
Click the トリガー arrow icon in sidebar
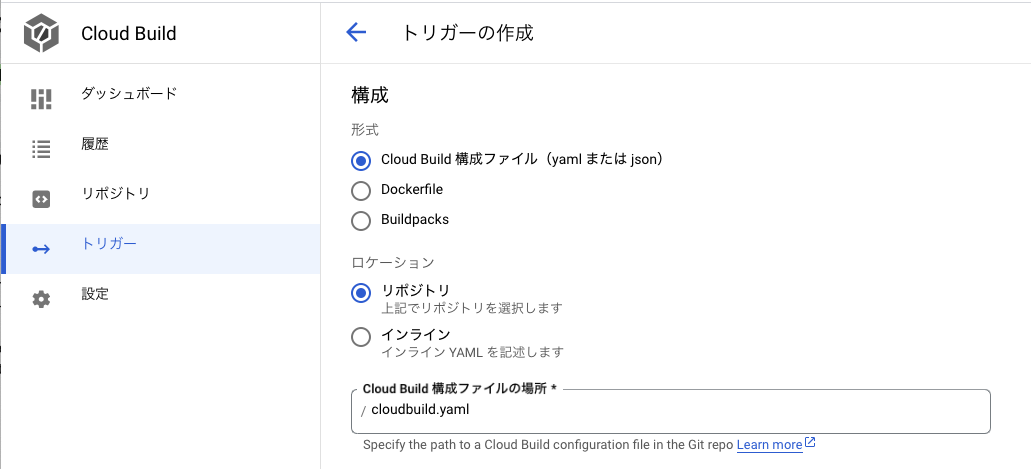[x=41, y=249]
